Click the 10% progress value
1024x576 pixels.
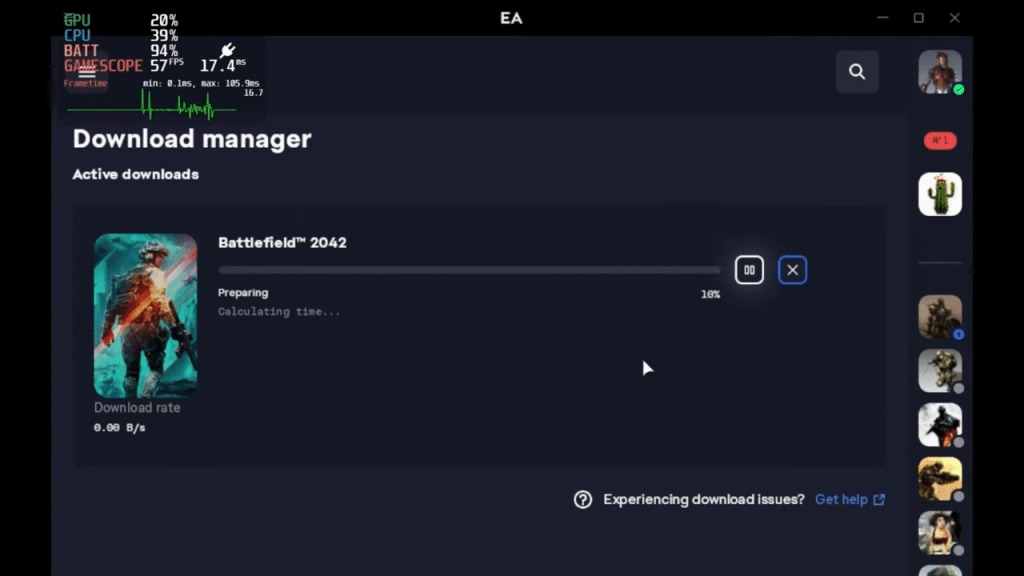click(x=710, y=295)
